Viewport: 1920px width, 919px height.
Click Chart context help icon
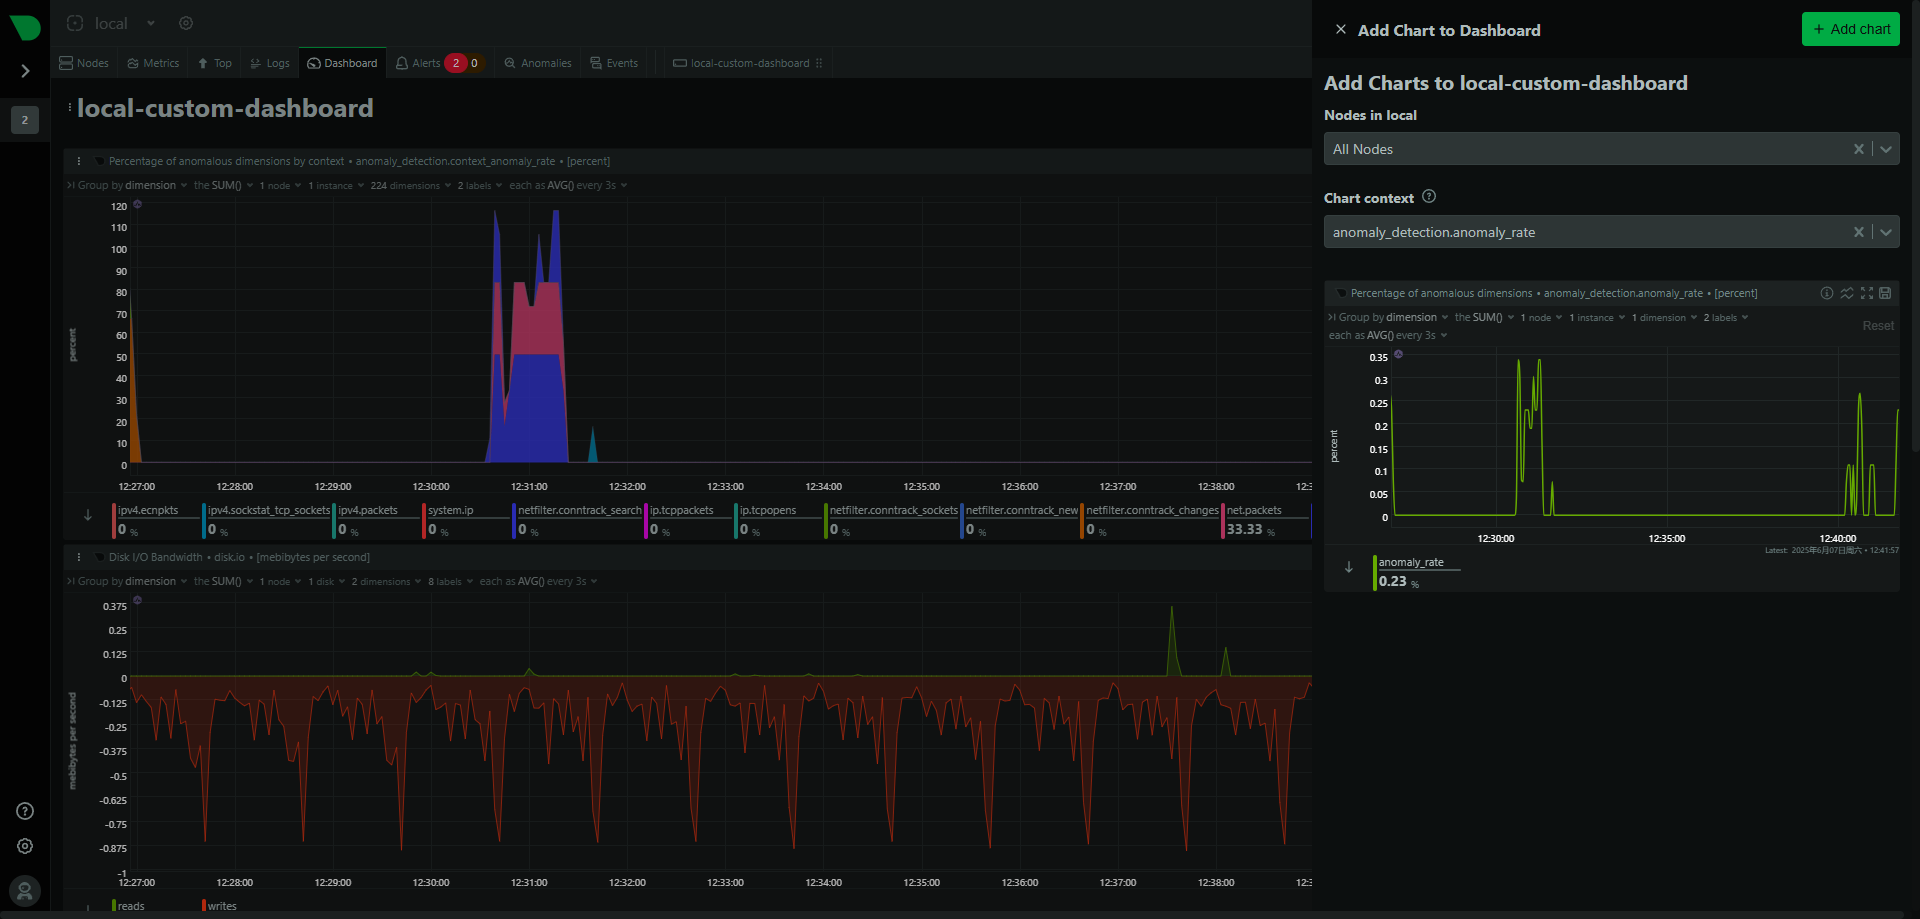pos(1429,197)
